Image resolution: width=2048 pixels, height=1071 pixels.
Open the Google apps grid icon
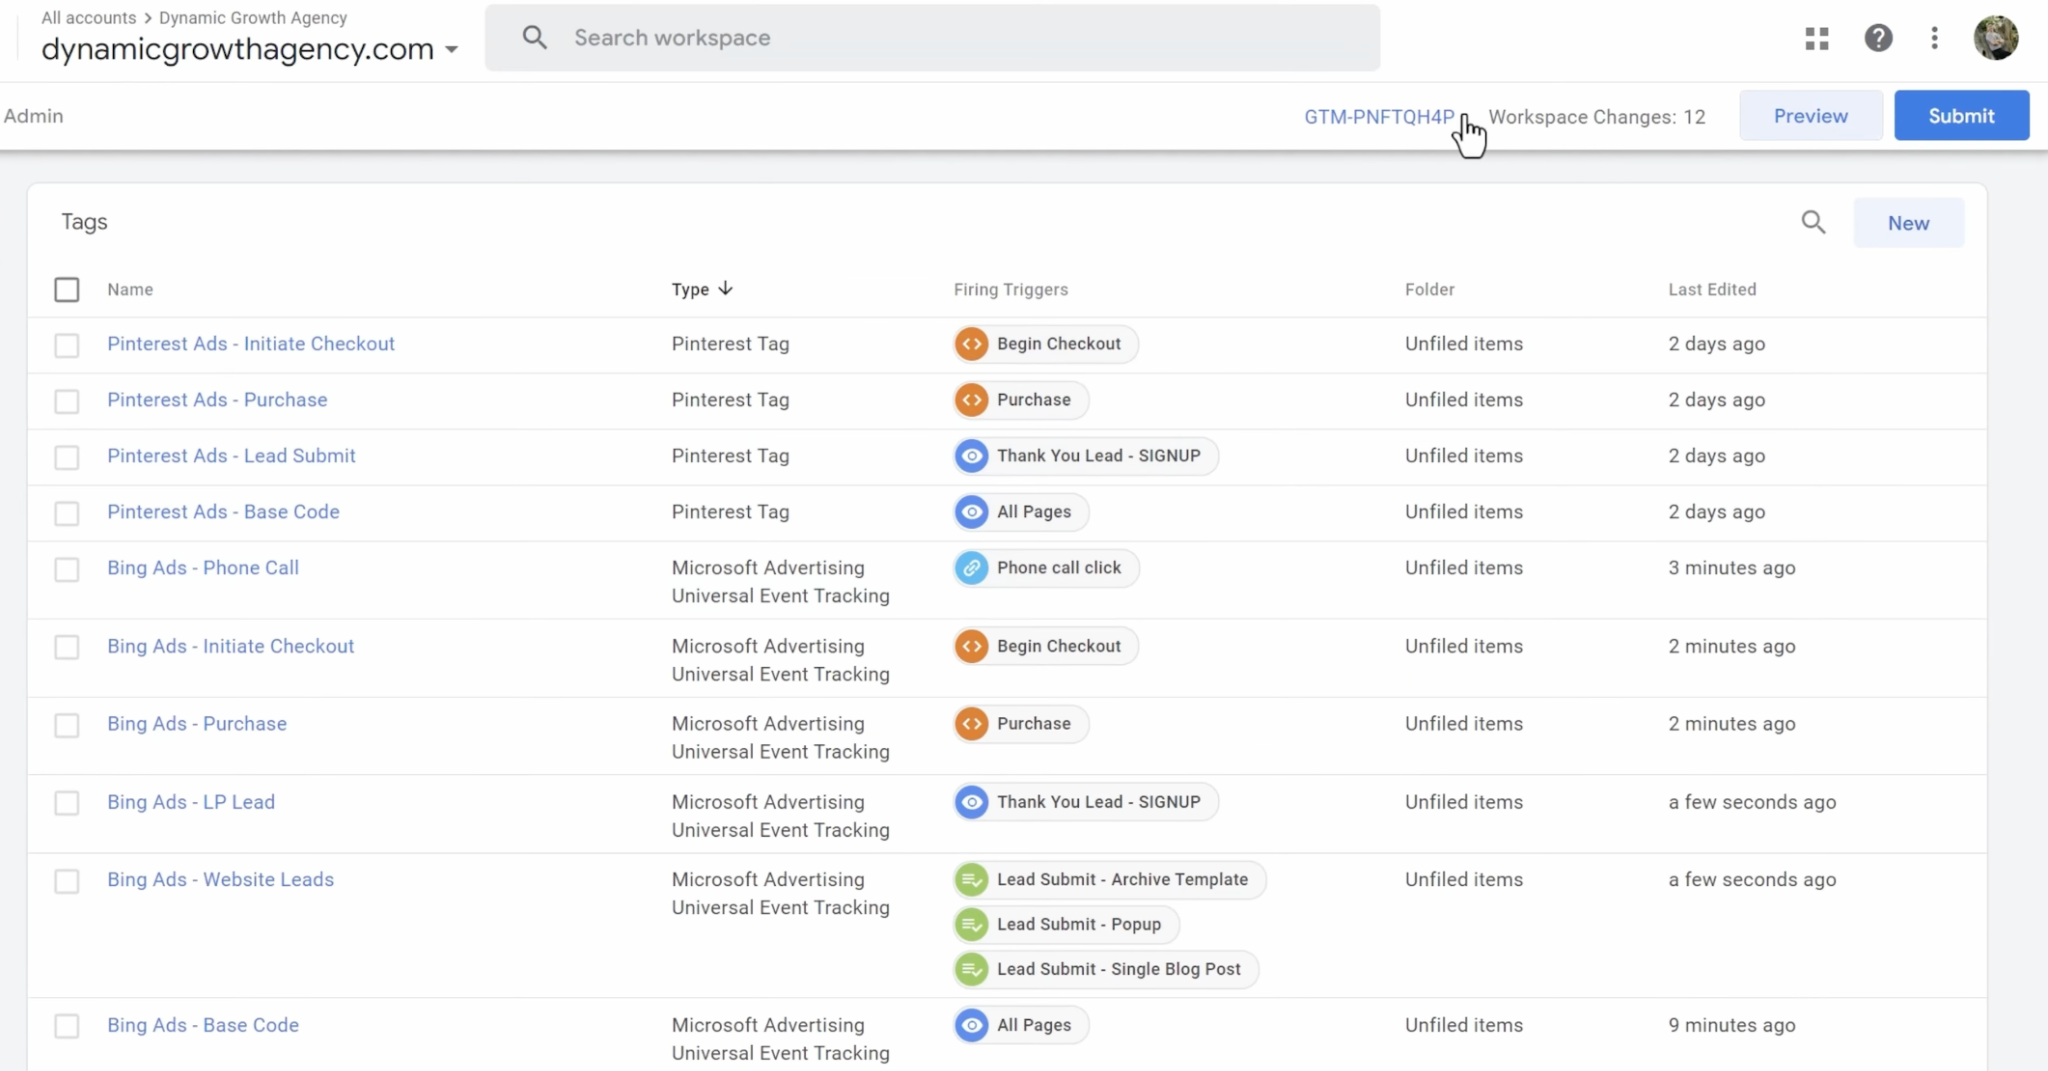click(x=1817, y=38)
